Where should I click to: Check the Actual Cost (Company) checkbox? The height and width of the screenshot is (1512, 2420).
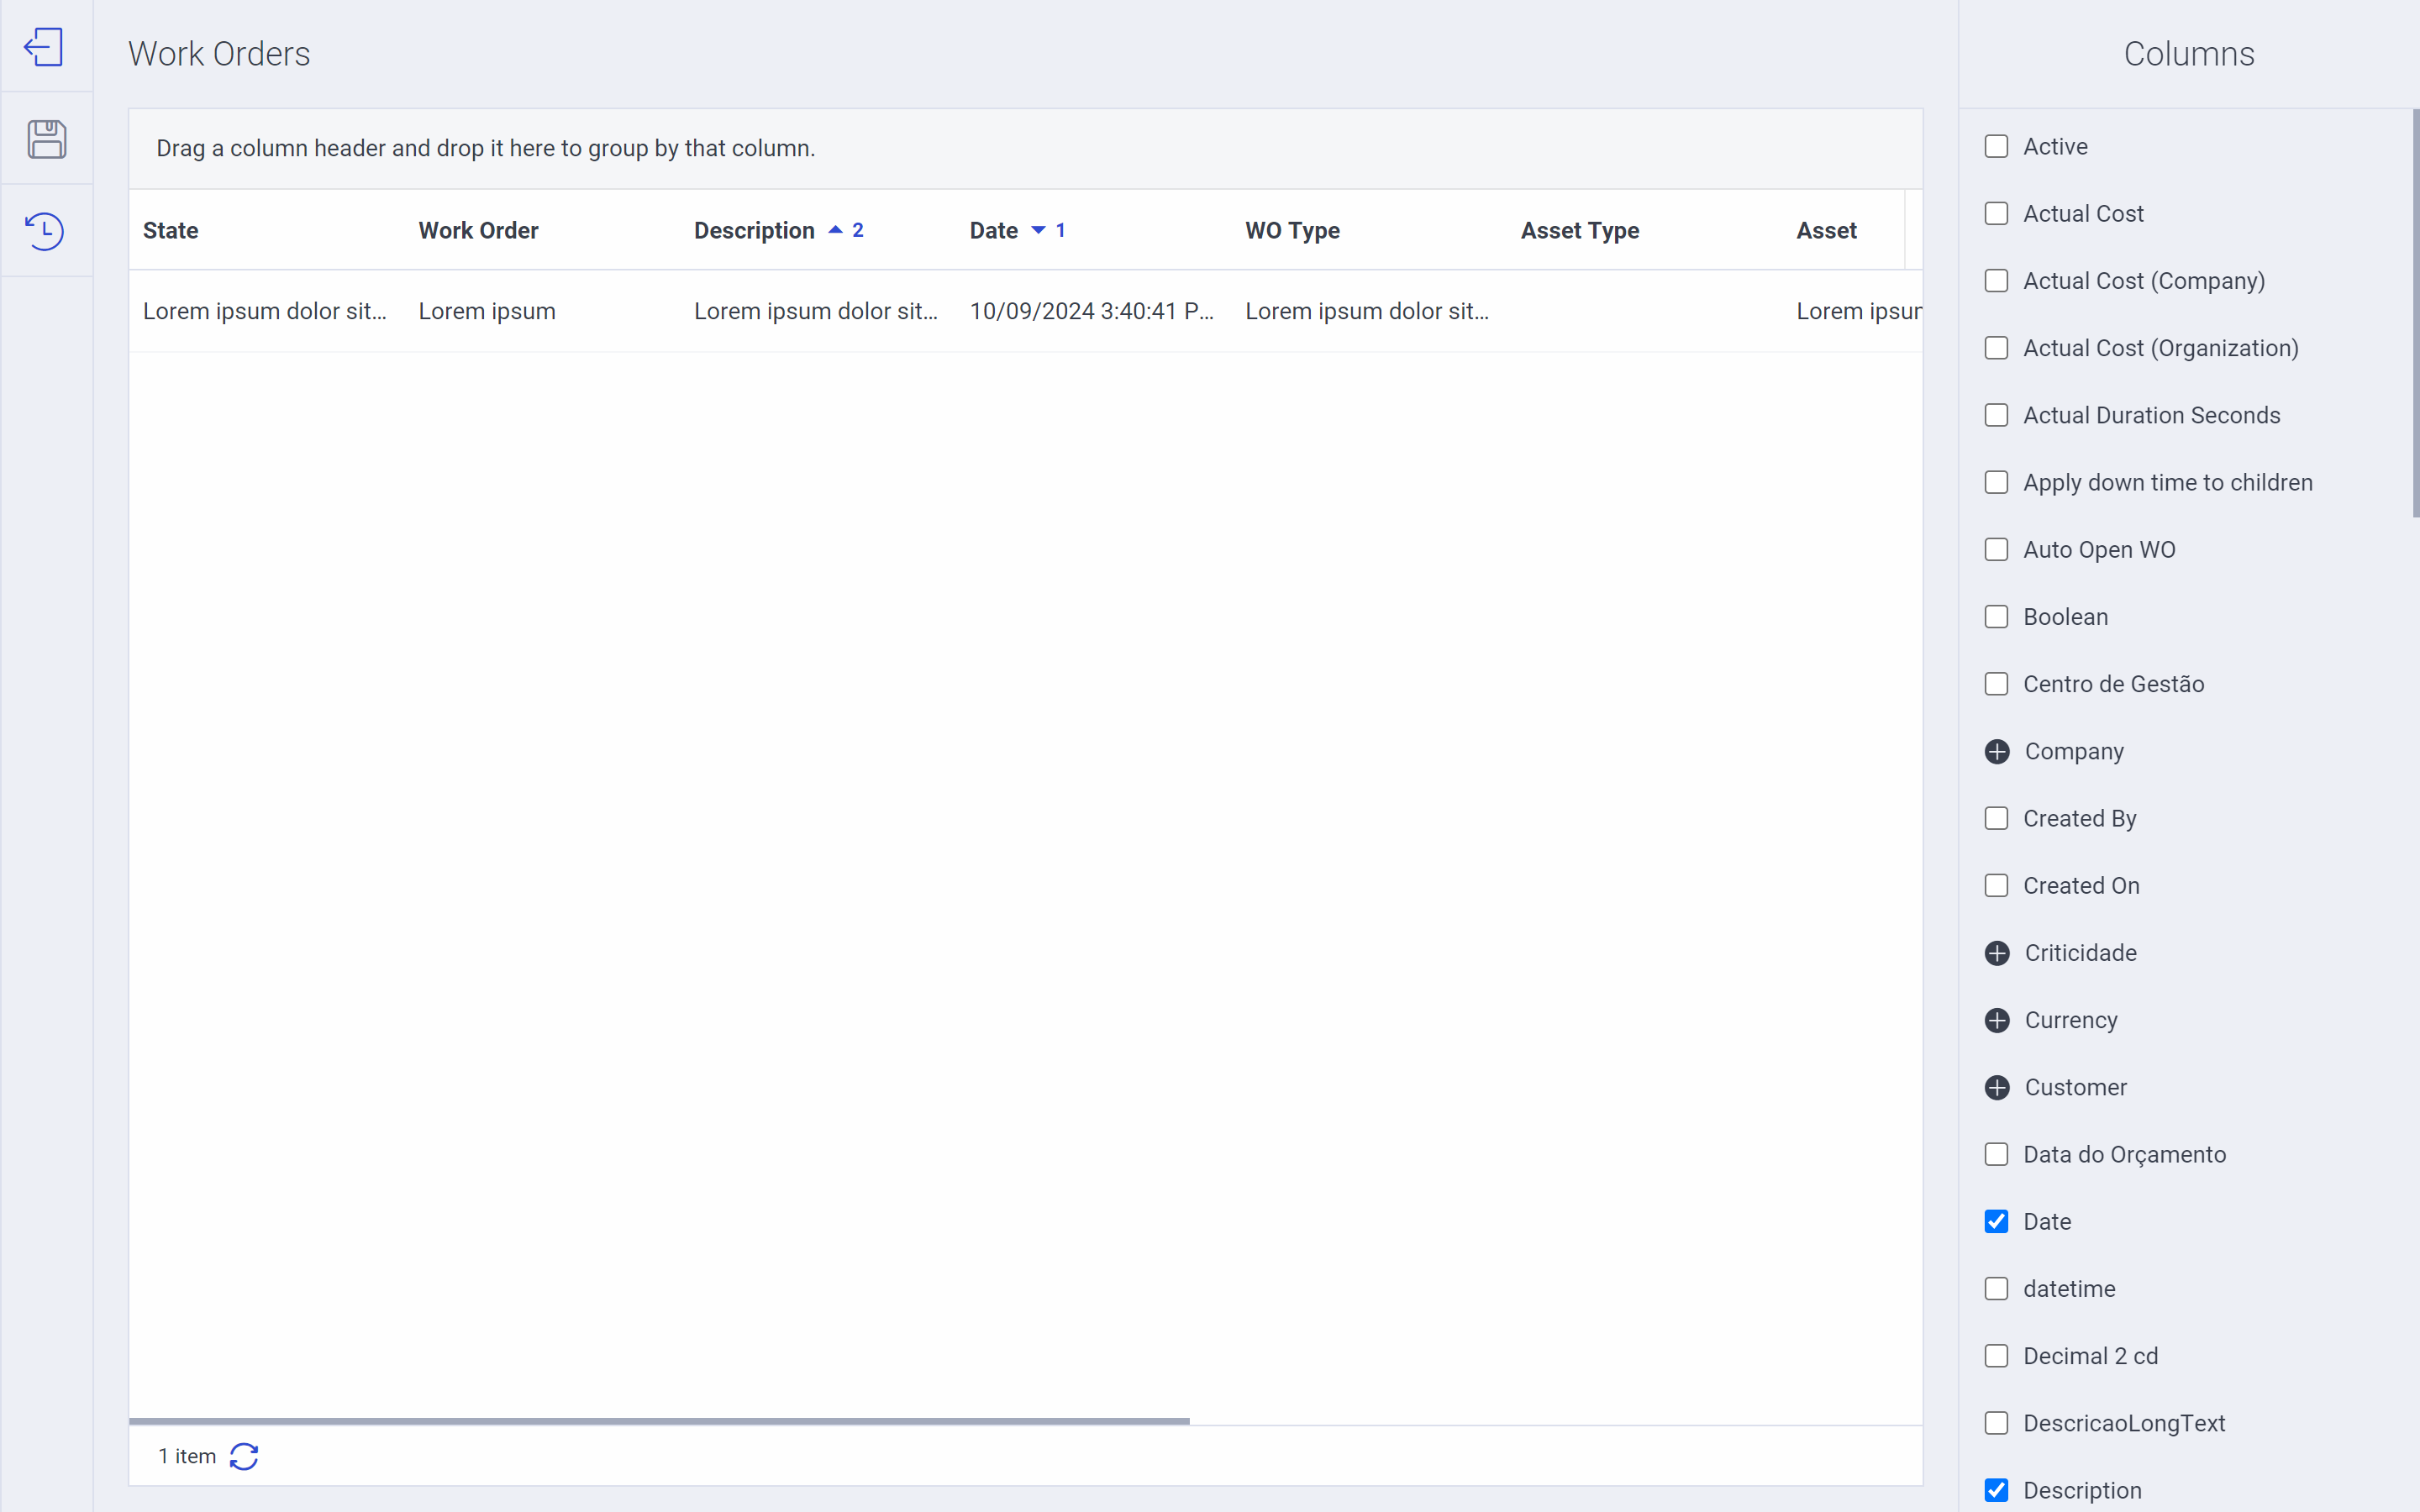pos(1996,281)
